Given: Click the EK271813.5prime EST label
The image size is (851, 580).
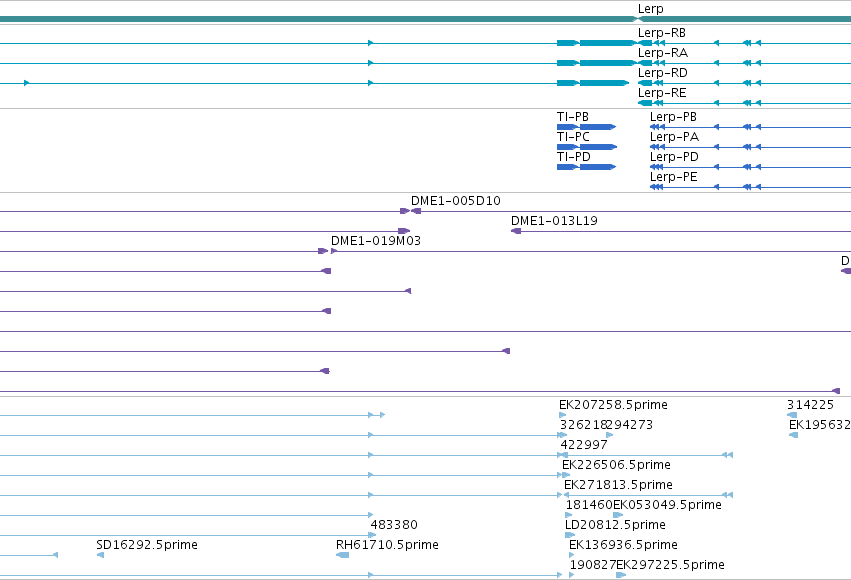Looking at the screenshot, I should click(x=618, y=485).
